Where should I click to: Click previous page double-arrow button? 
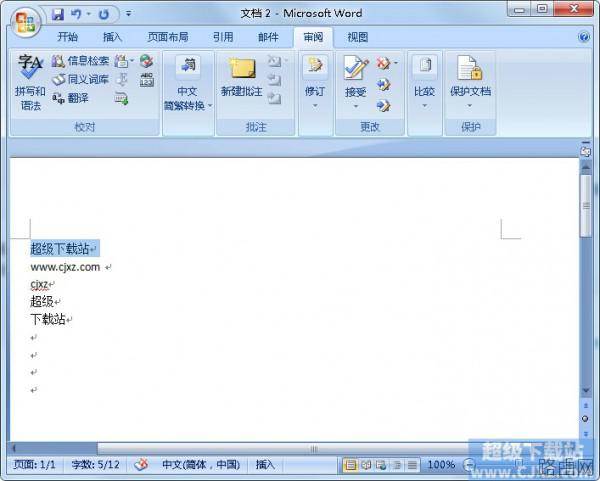[586, 405]
